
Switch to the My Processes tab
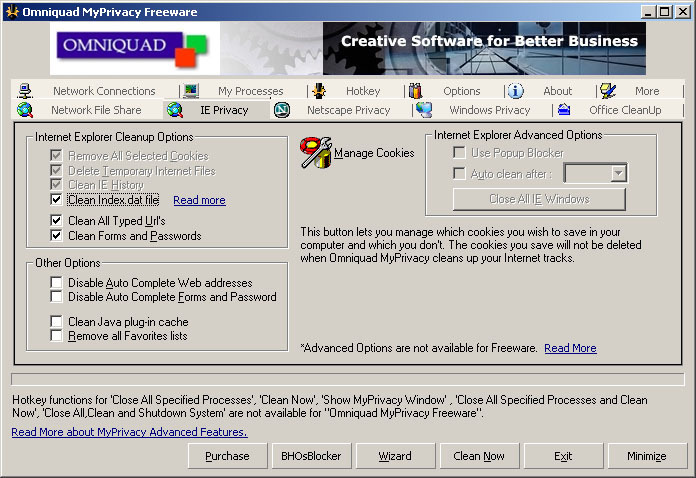point(250,91)
